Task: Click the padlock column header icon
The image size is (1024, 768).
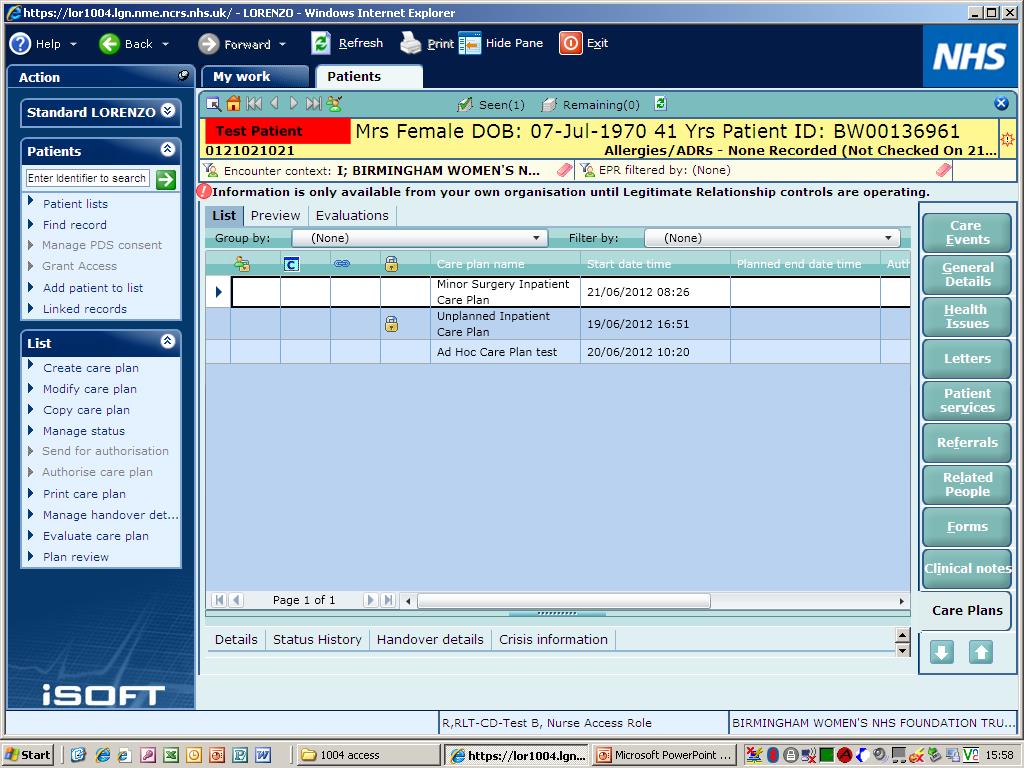Action: (x=391, y=264)
